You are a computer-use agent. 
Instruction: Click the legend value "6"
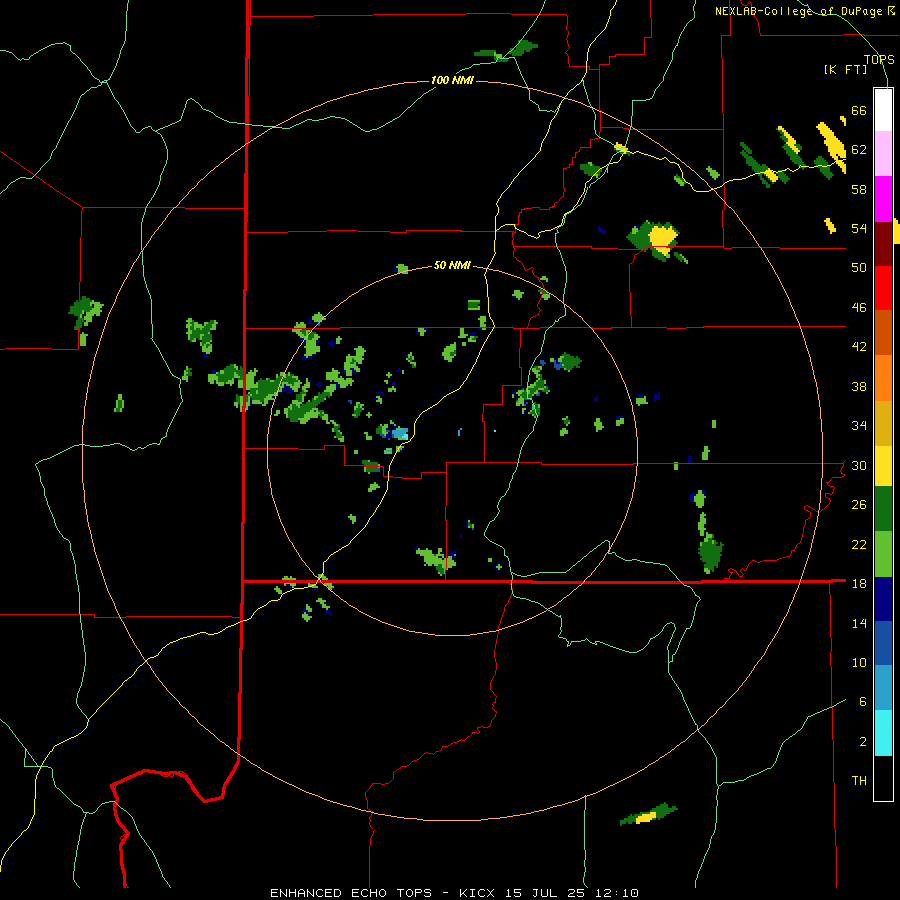click(x=862, y=702)
